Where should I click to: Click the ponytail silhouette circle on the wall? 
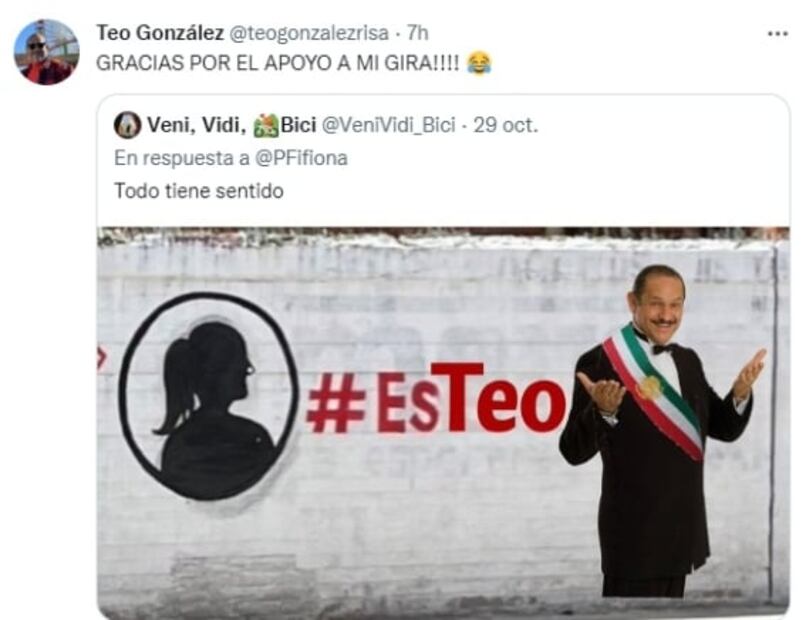(x=208, y=396)
